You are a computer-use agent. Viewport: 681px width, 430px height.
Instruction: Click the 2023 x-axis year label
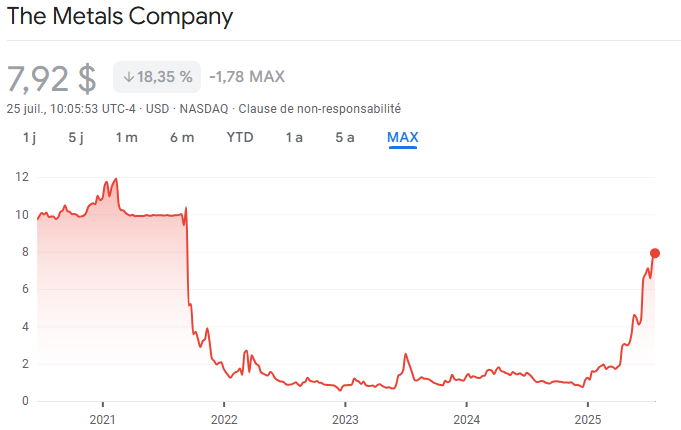pos(345,419)
